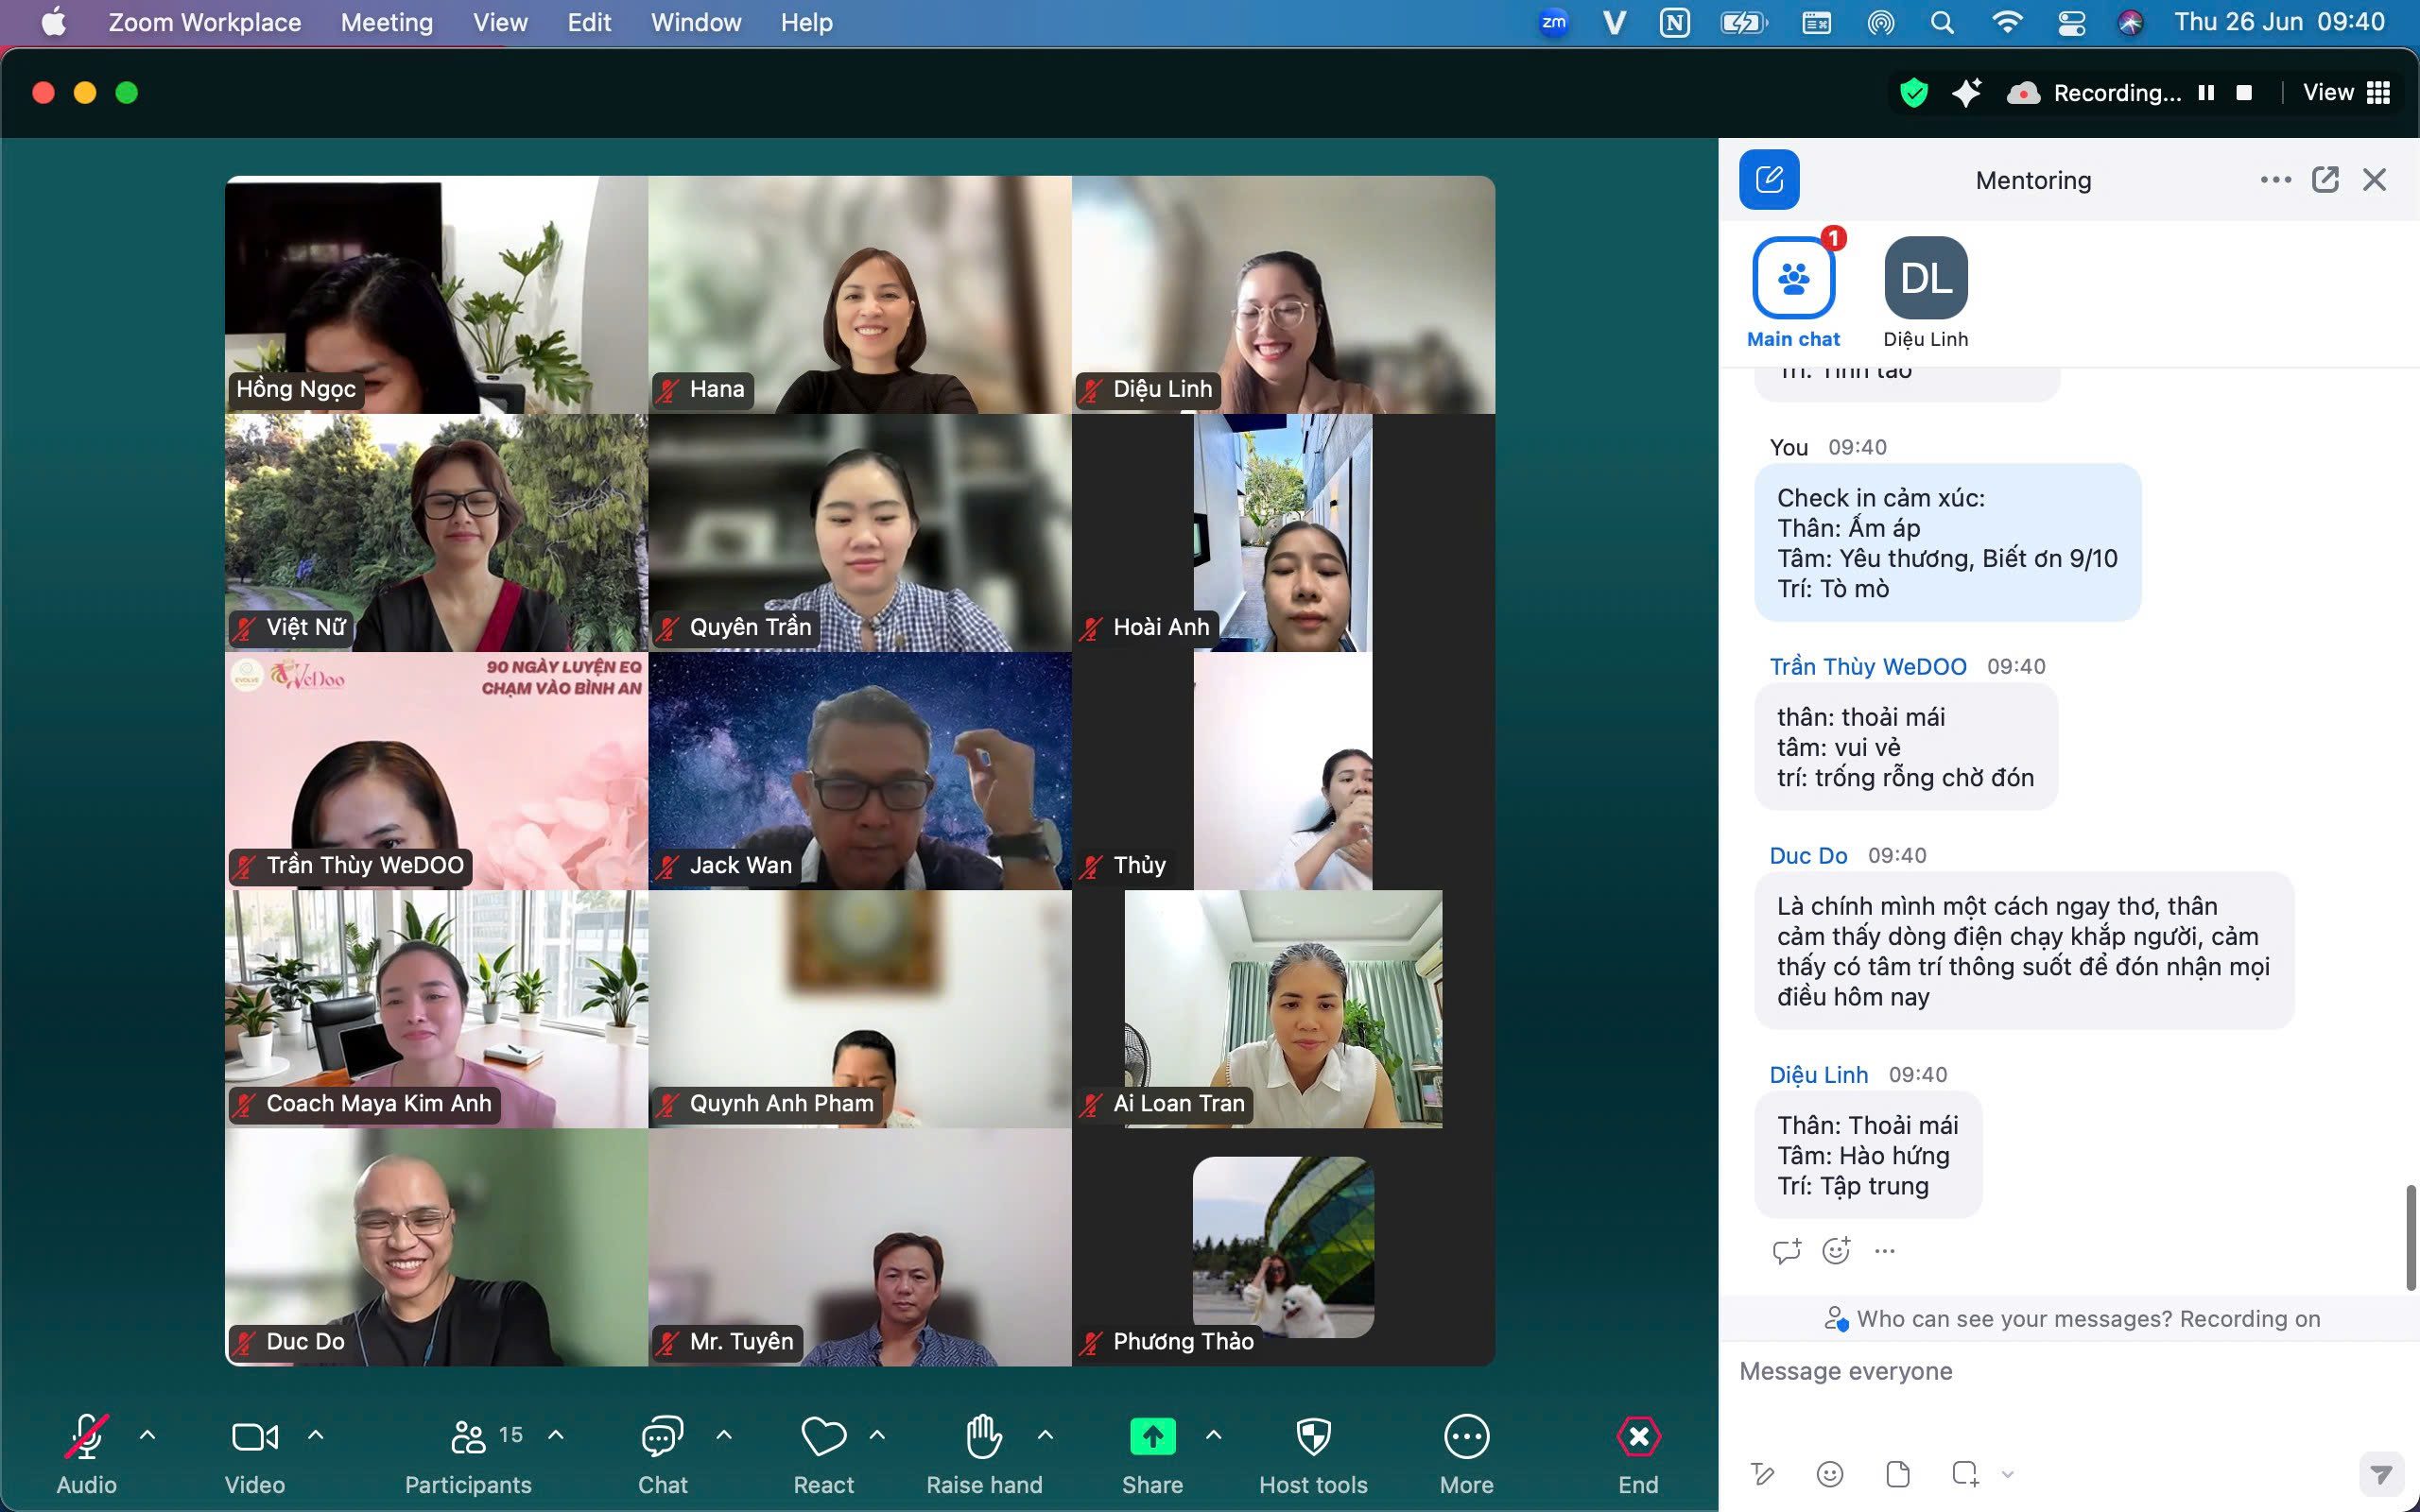Expand video options arrow next to Video
Viewport: 2420px width, 1512px height.
click(x=315, y=1435)
